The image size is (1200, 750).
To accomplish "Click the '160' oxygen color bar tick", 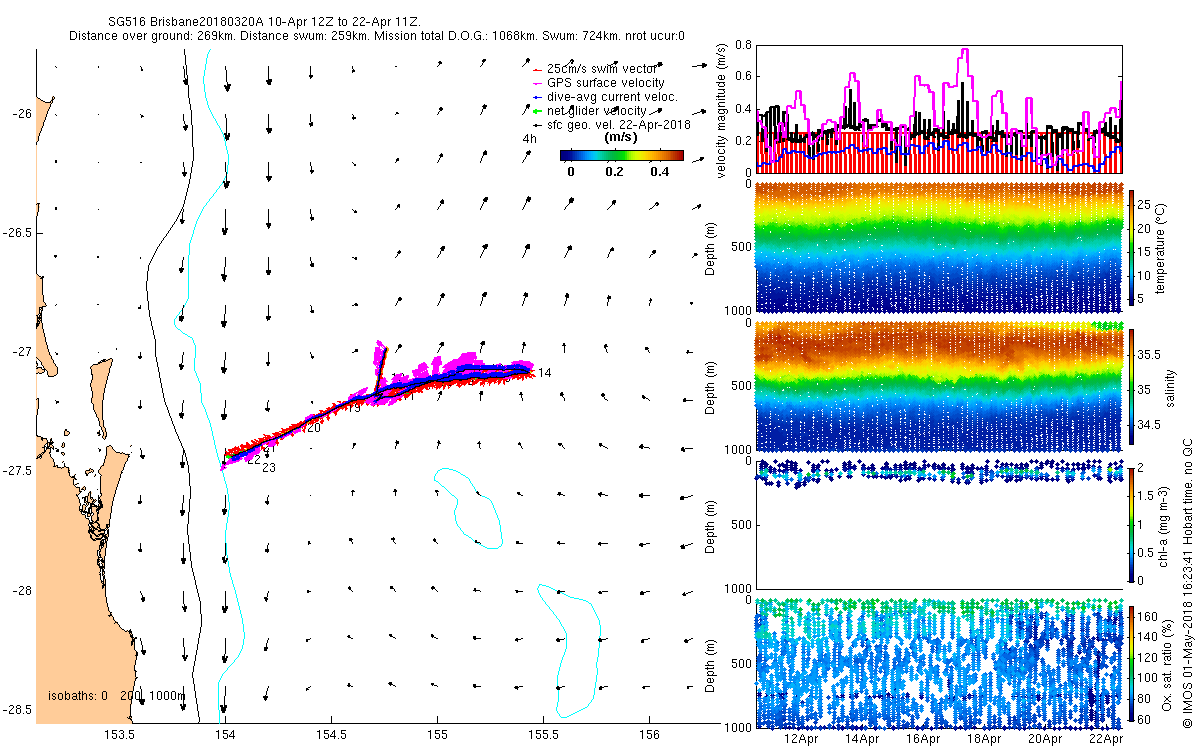I will pyautogui.click(x=1149, y=619).
